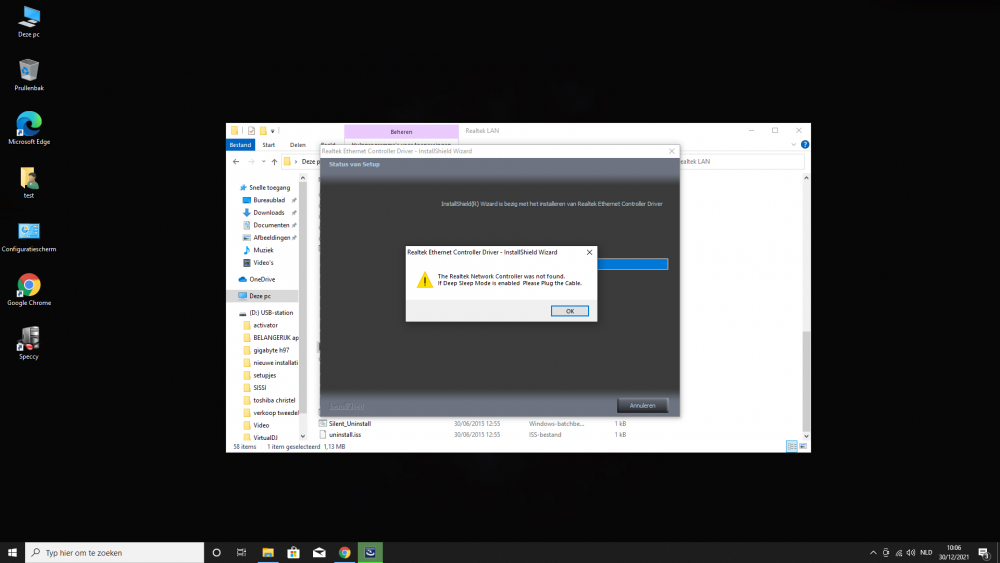Open Configuratiescherm desktop icon
Image resolution: width=1000 pixels, height=563 pixels.
(29, 237)
